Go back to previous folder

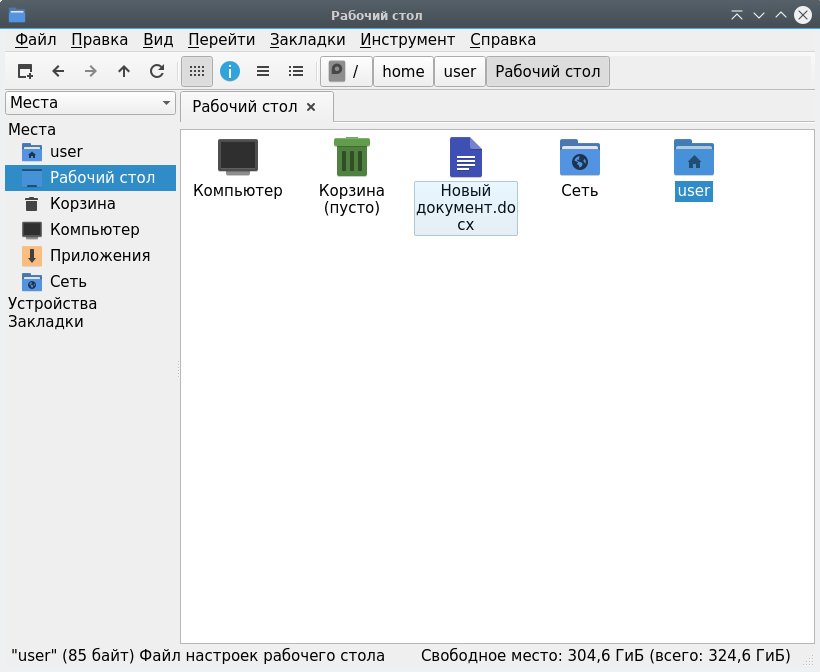58,71
